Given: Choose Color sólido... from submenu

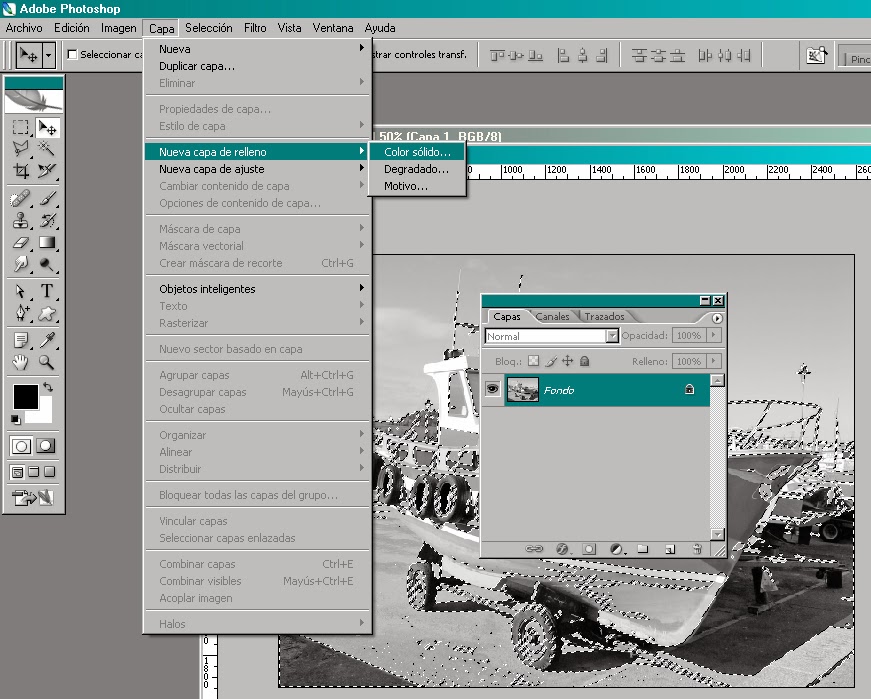Looking at the screenshot, I should [417, 152].
